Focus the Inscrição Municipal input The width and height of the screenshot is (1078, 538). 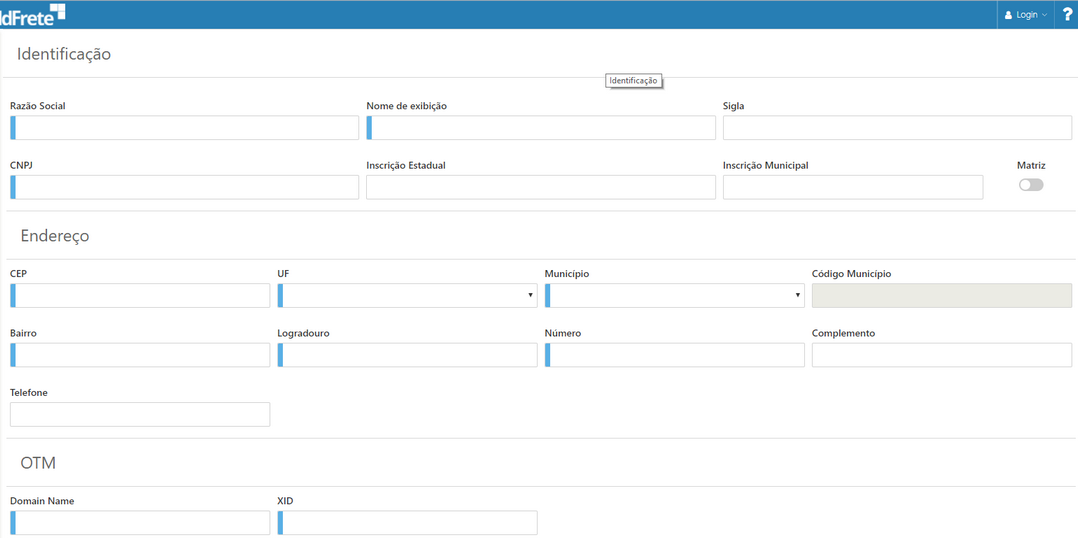point(852,187)
